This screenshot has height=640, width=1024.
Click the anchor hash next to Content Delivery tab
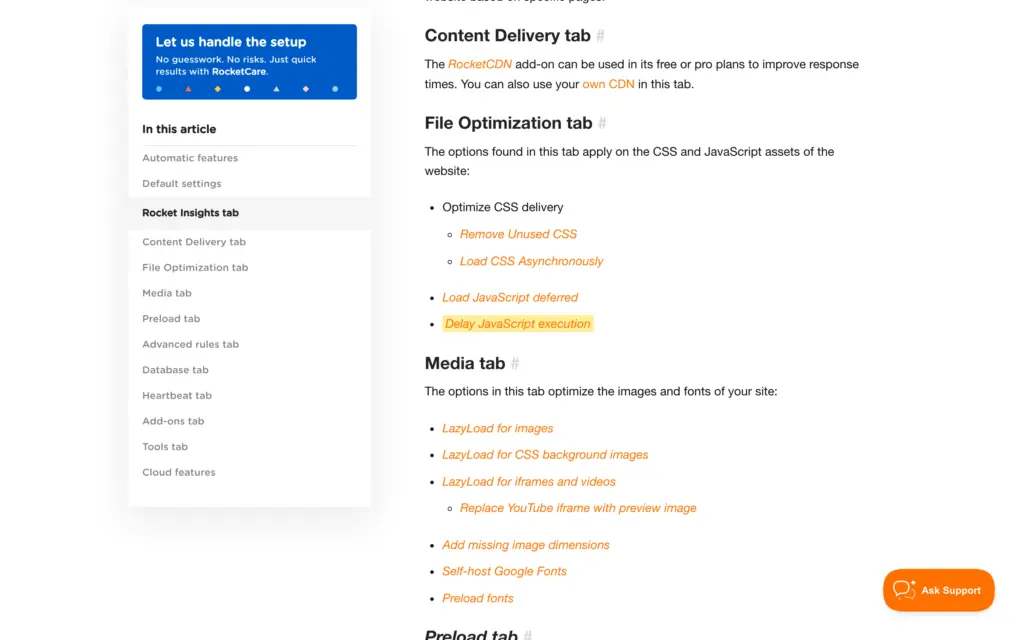(600, 36)
